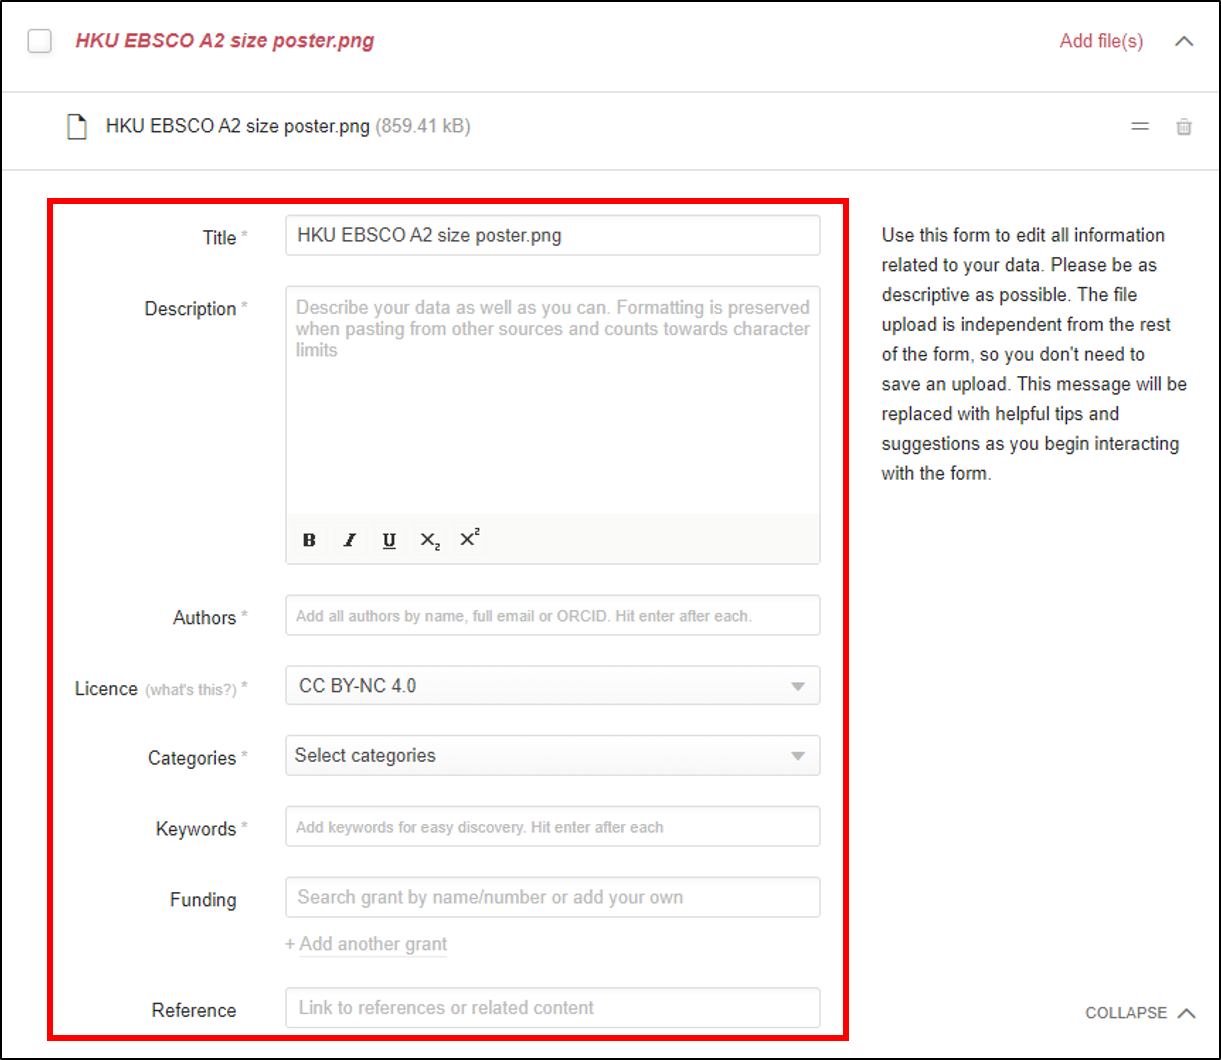Click file row name 'HKU EBSCO A2 size poster.png'
Viewport: 1221px width, 1060px height.
point(238,127)
